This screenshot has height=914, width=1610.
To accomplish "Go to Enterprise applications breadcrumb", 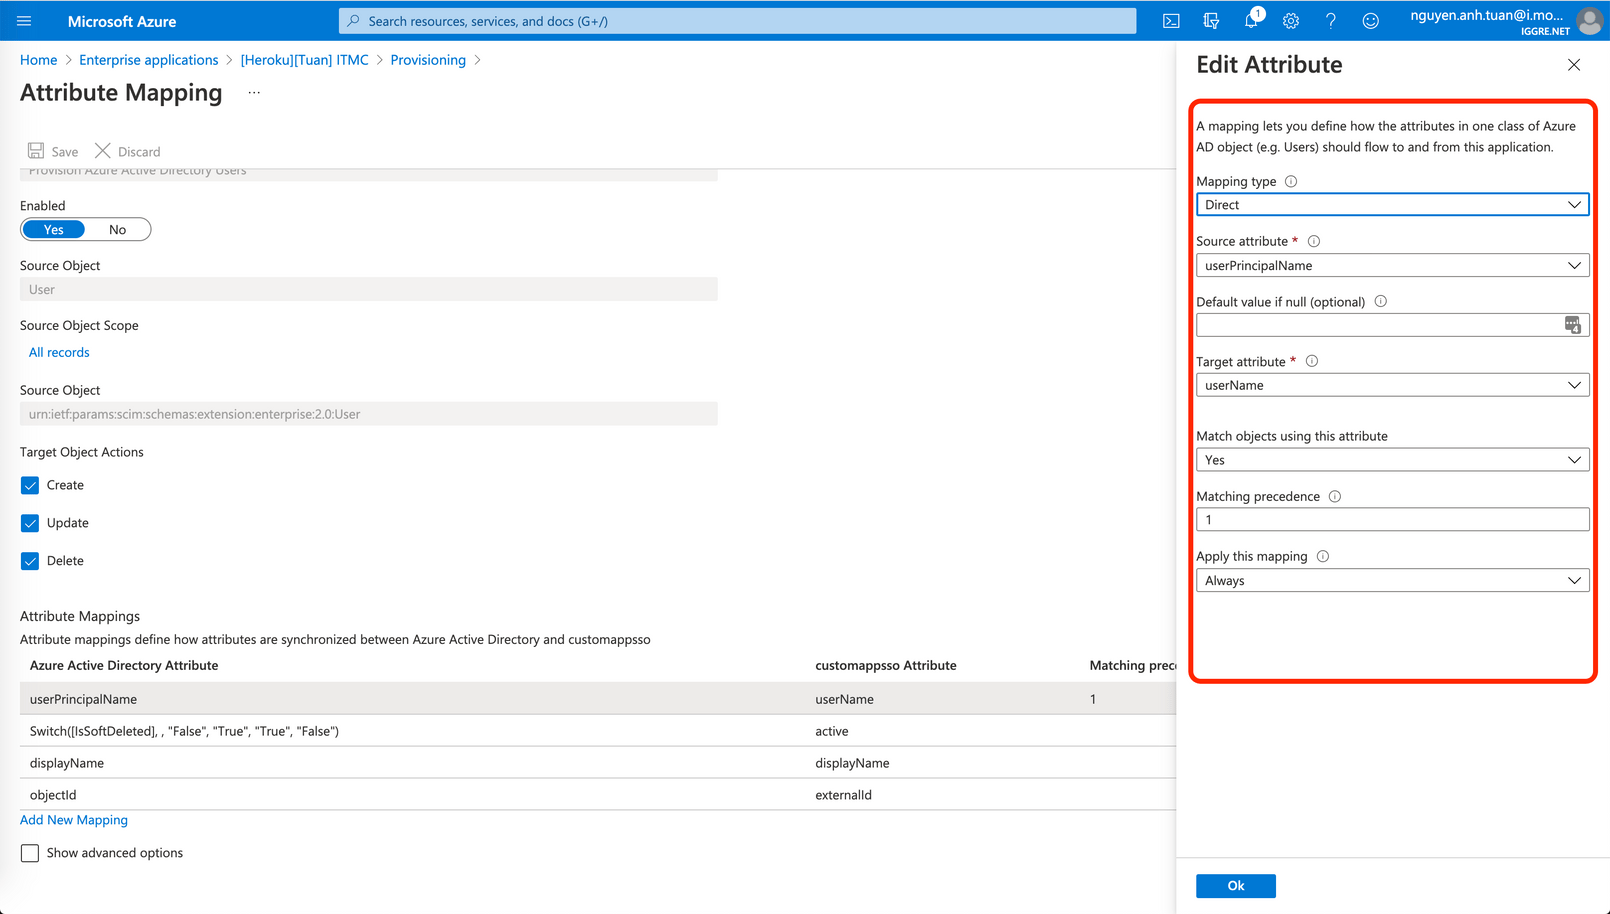I will click(148, 60).
